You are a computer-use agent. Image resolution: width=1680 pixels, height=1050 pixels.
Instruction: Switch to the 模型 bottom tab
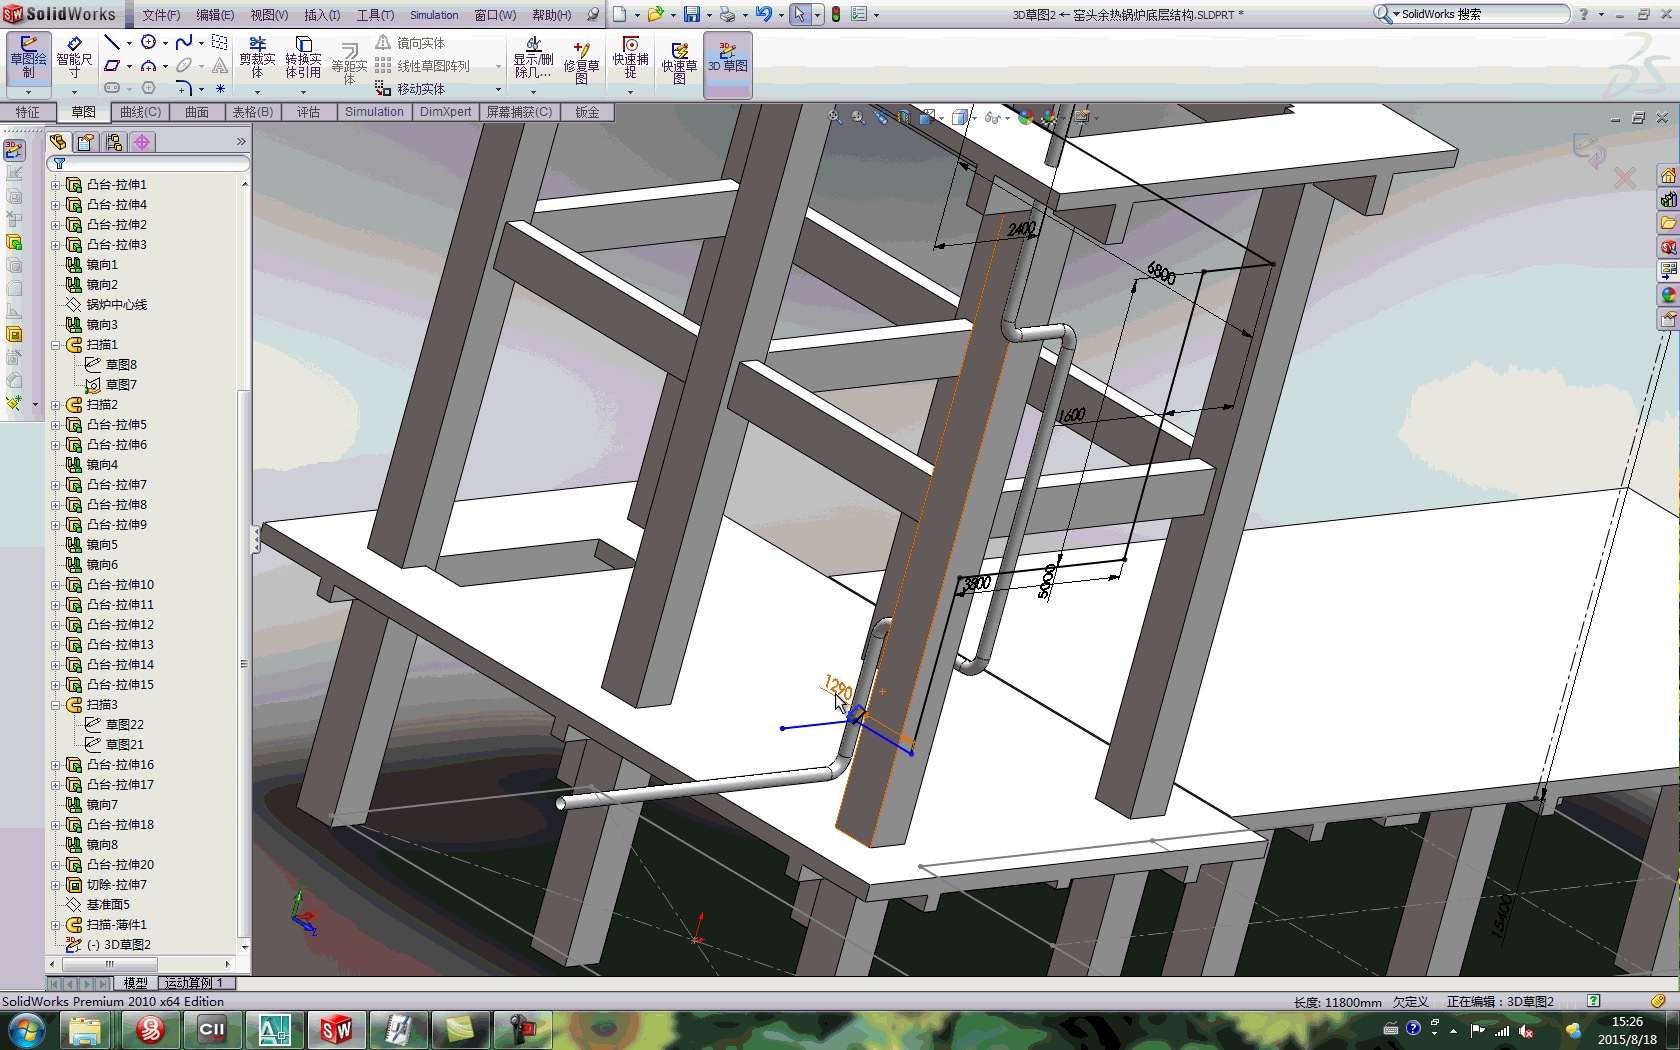point(136,983)
